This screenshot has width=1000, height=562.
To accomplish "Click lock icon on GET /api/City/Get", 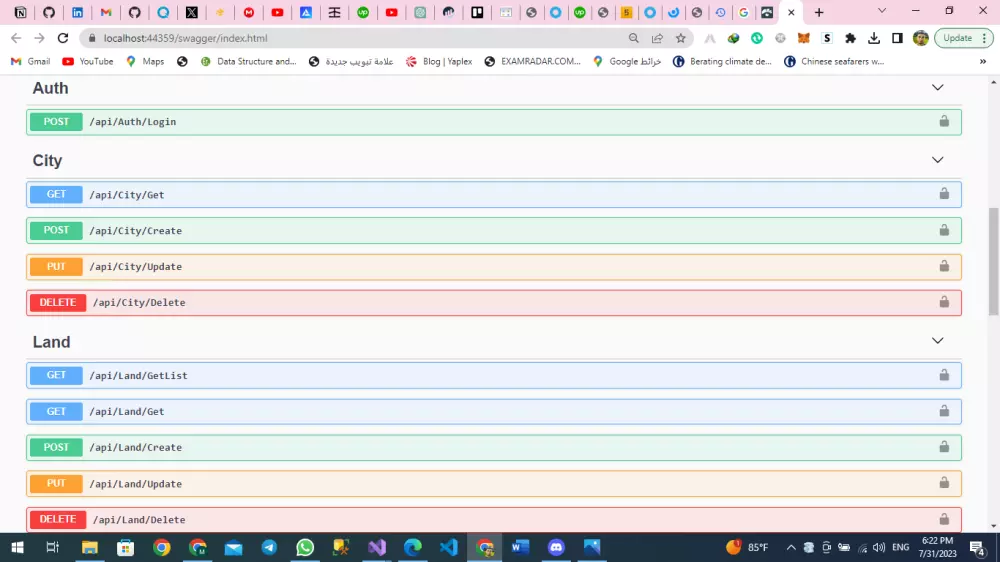I will coord(944,194).
